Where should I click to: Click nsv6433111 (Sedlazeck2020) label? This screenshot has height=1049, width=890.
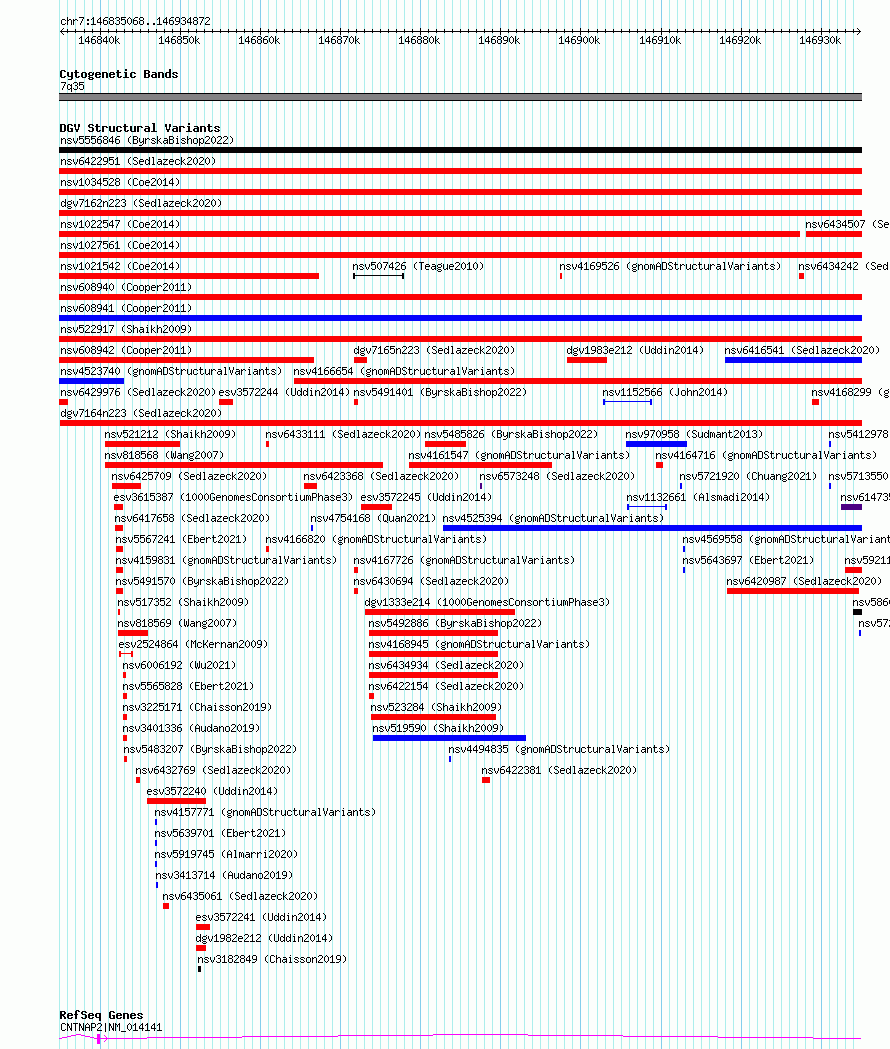(x=343, y=434)
